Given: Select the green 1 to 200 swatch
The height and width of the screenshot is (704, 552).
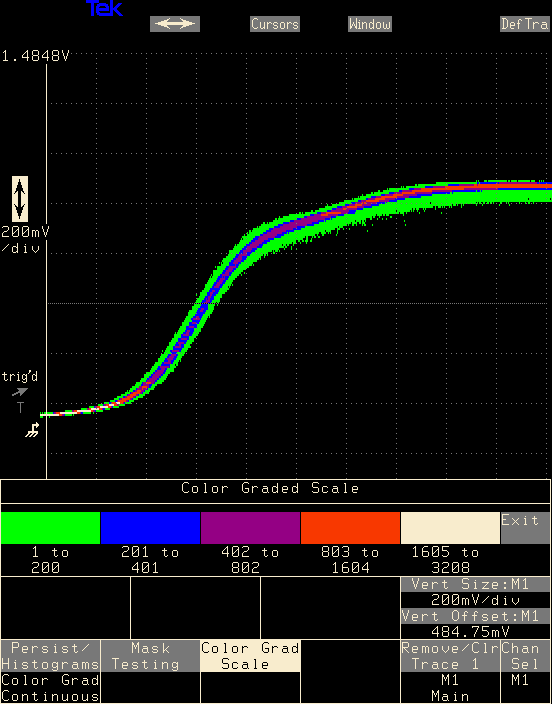Looking at the screenshot, I should coord(50,528).
